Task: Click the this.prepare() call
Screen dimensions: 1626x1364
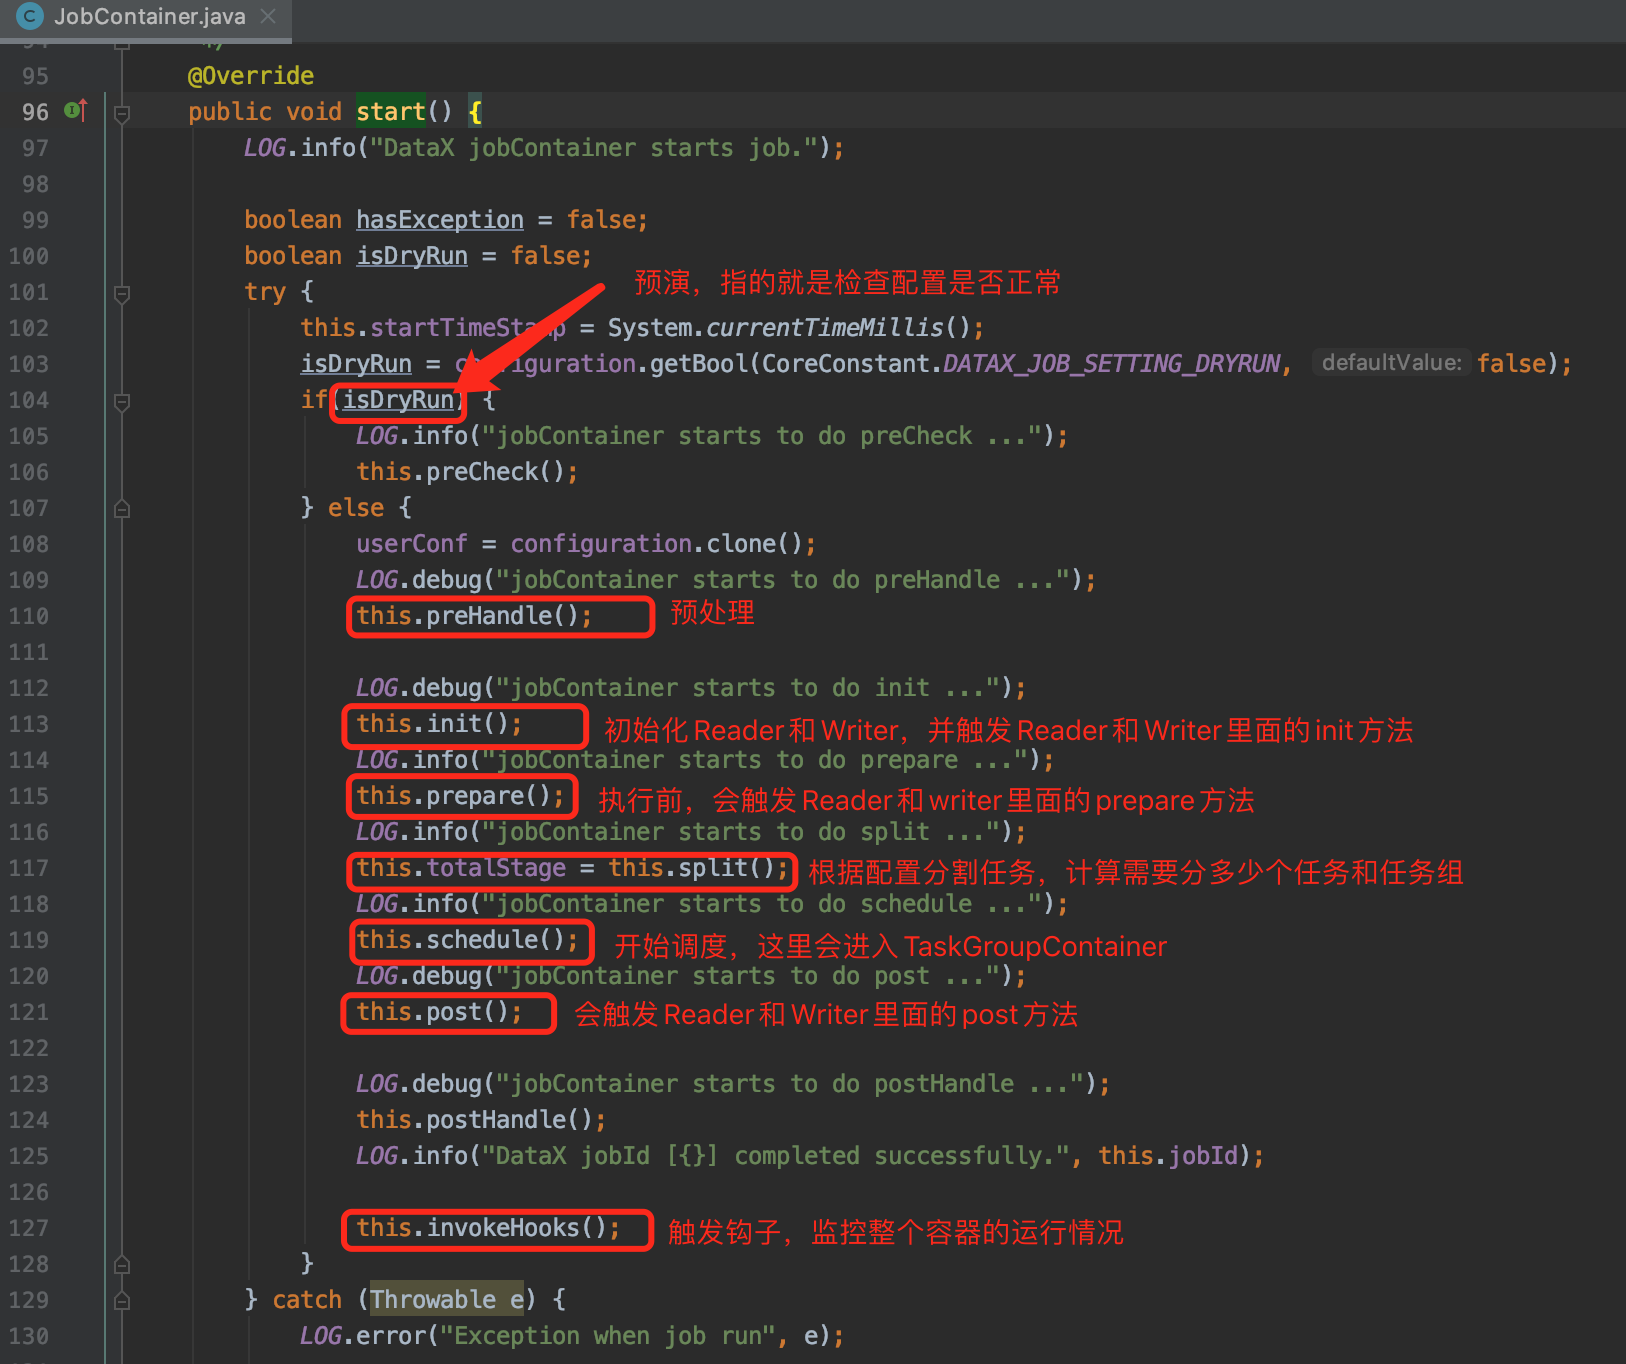Action: (x=460, y=796)
